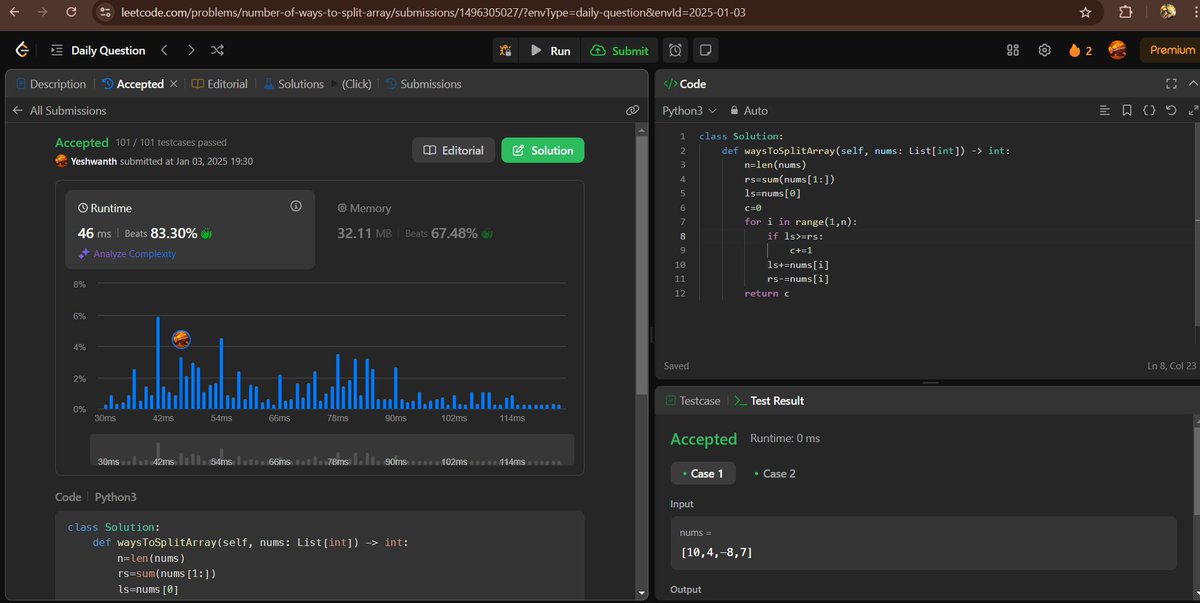This screenshot has width=1200, height=603.
Task: Click avatar marker on runtime chart
Action: (181, 340)
